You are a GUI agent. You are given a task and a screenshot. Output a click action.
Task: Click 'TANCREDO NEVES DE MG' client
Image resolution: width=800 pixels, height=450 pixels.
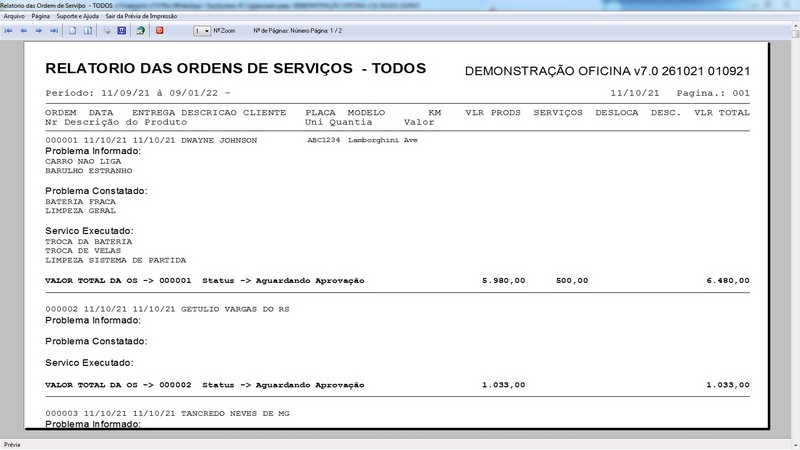coord(235,414)
